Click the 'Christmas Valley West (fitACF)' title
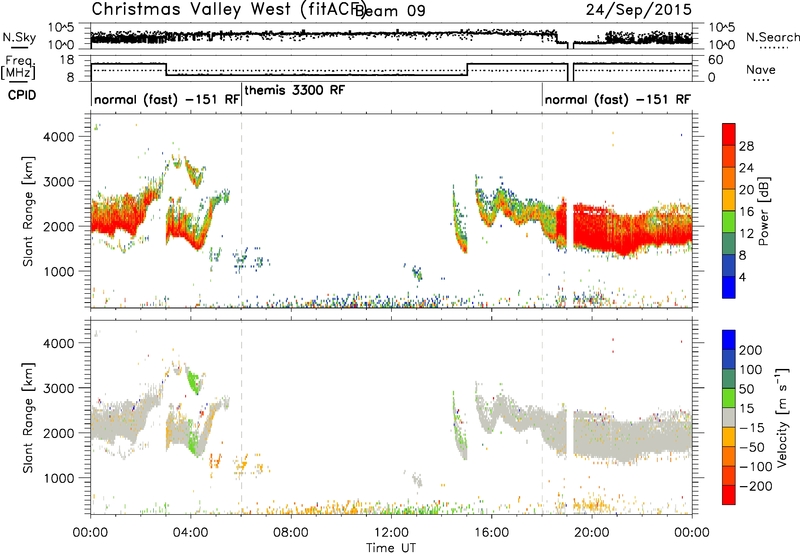Screen dimensions: 800x554 click(228, 10)
